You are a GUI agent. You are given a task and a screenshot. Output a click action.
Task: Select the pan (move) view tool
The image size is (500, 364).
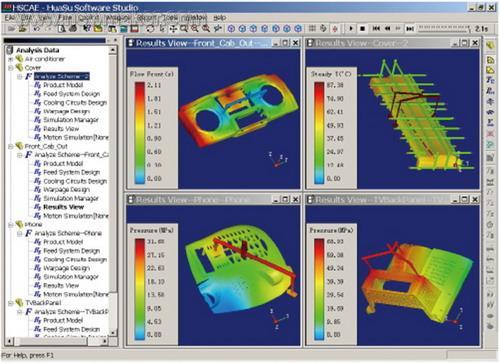tap(173, 29)
